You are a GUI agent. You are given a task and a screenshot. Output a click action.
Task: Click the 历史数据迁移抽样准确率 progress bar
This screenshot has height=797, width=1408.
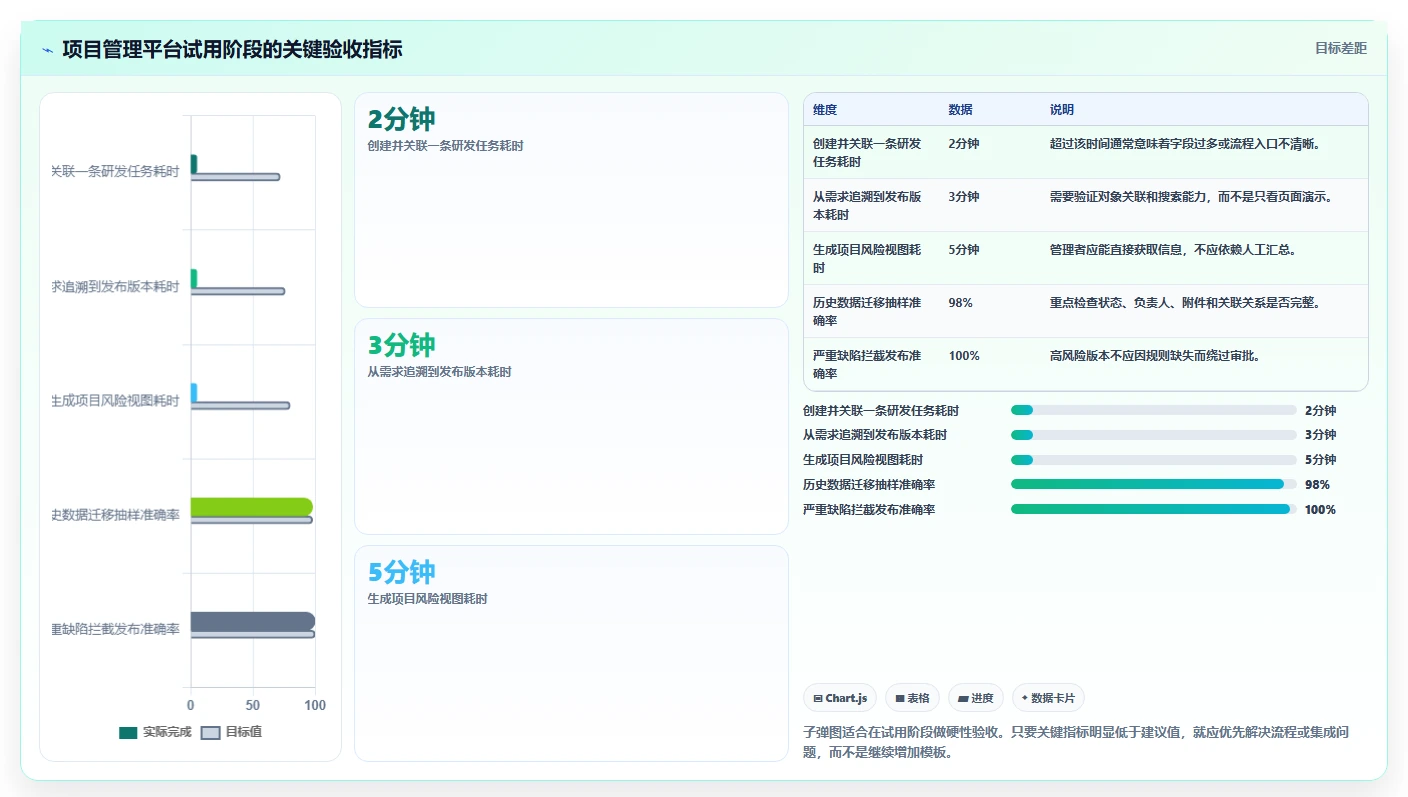tap(1153, 484)
